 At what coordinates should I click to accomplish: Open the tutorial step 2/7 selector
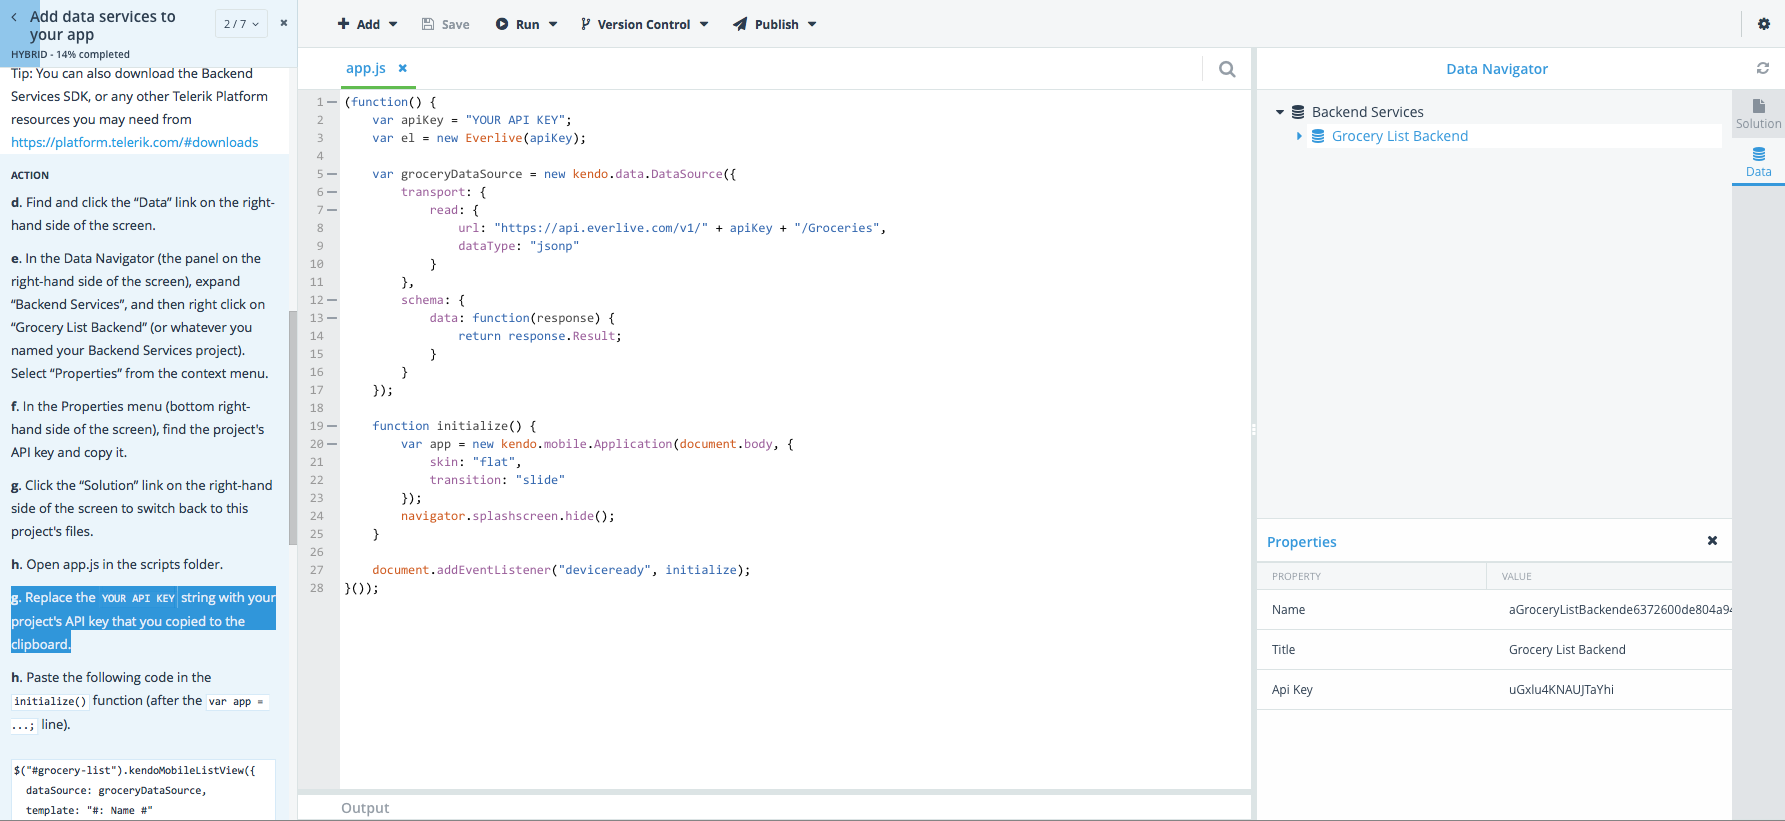[x=241, y=24]
